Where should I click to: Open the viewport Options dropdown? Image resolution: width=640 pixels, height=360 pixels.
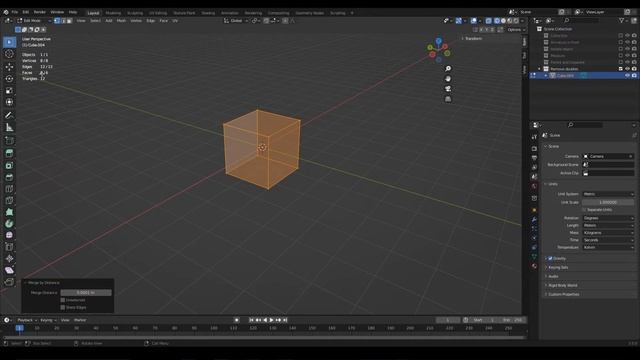click(516, 30)
